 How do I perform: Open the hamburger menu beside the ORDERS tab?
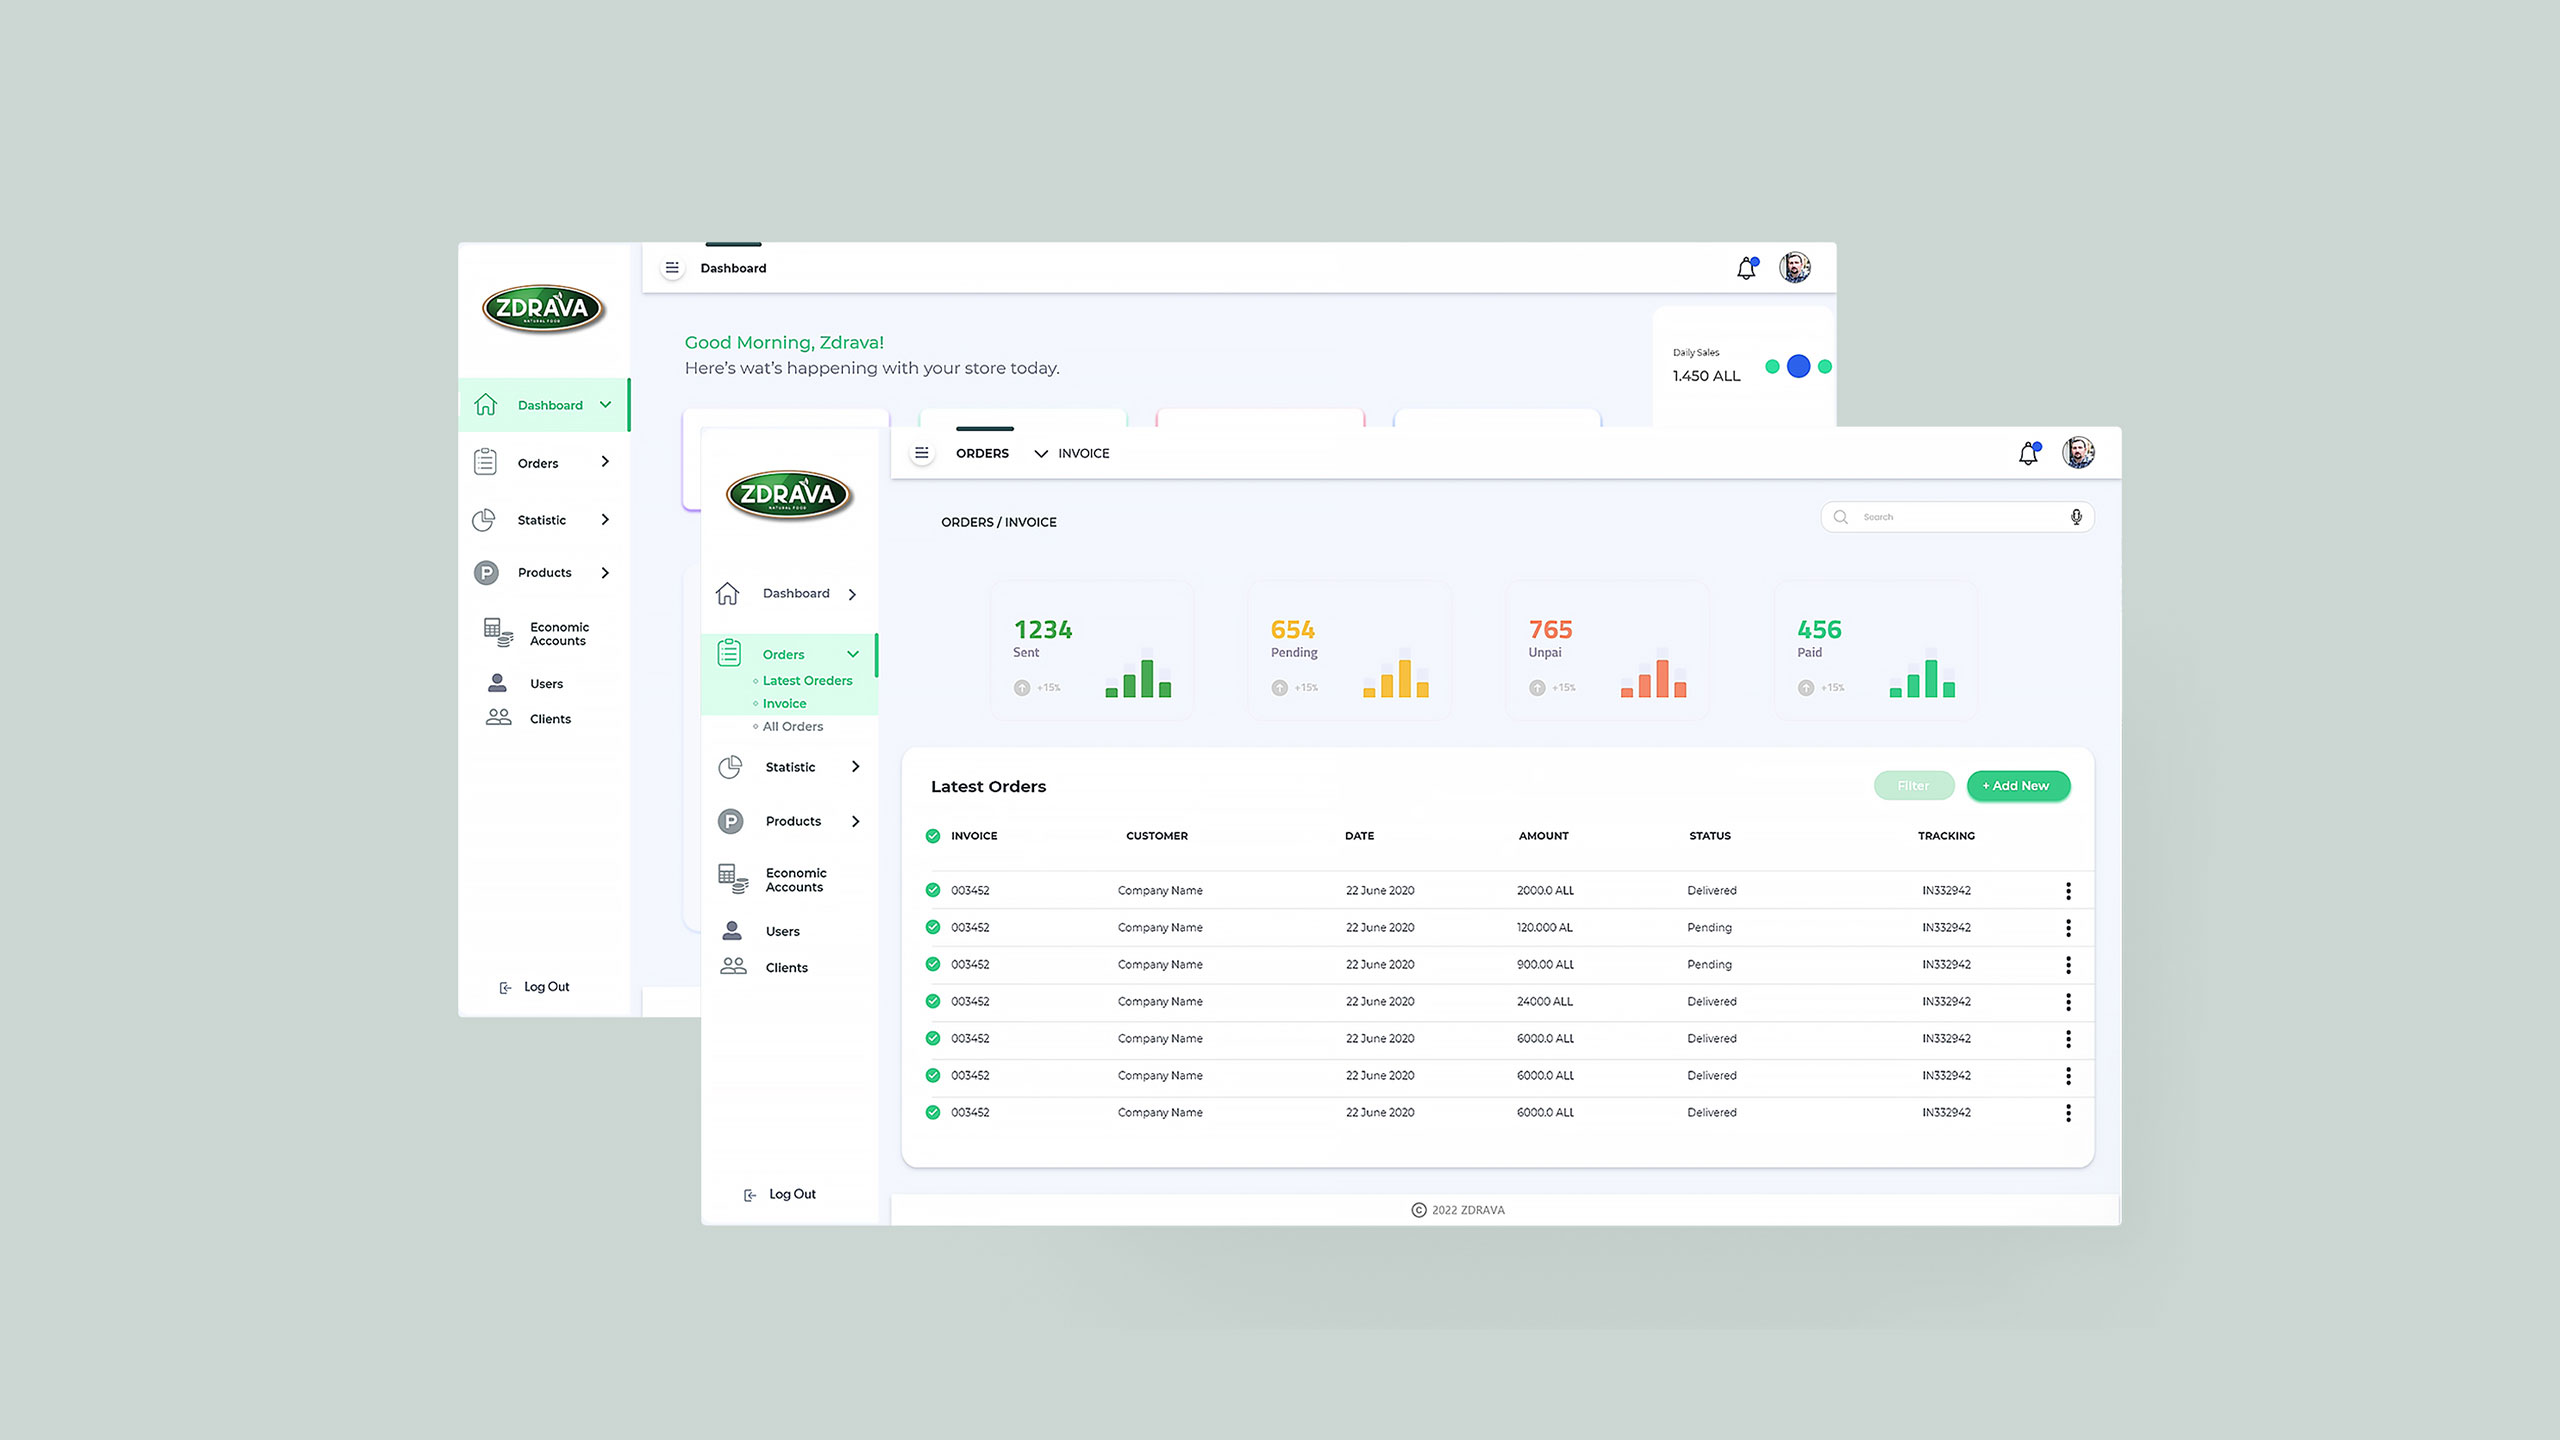tap(922, 453)
